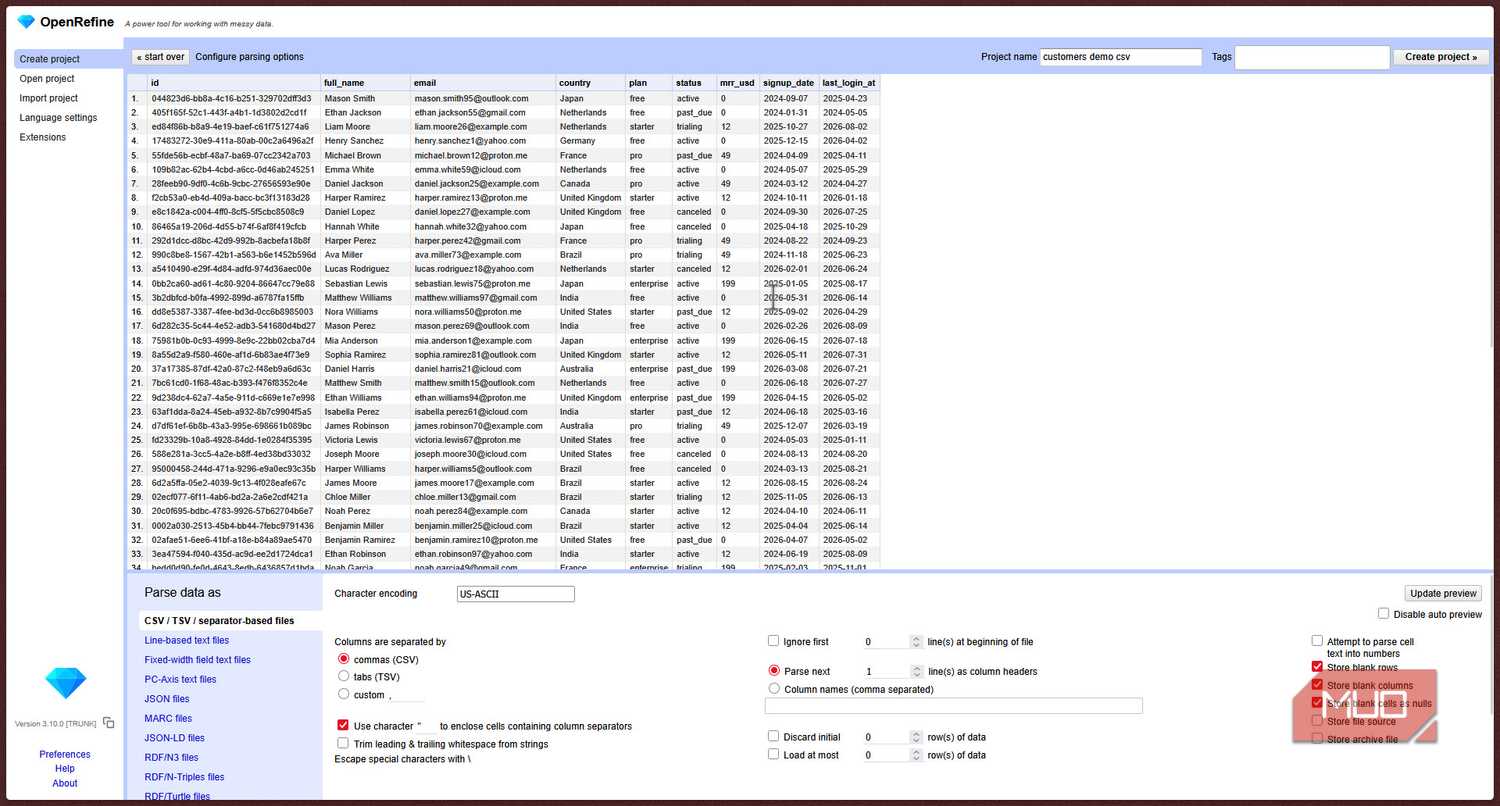Select JSON files format

(167, 699)
